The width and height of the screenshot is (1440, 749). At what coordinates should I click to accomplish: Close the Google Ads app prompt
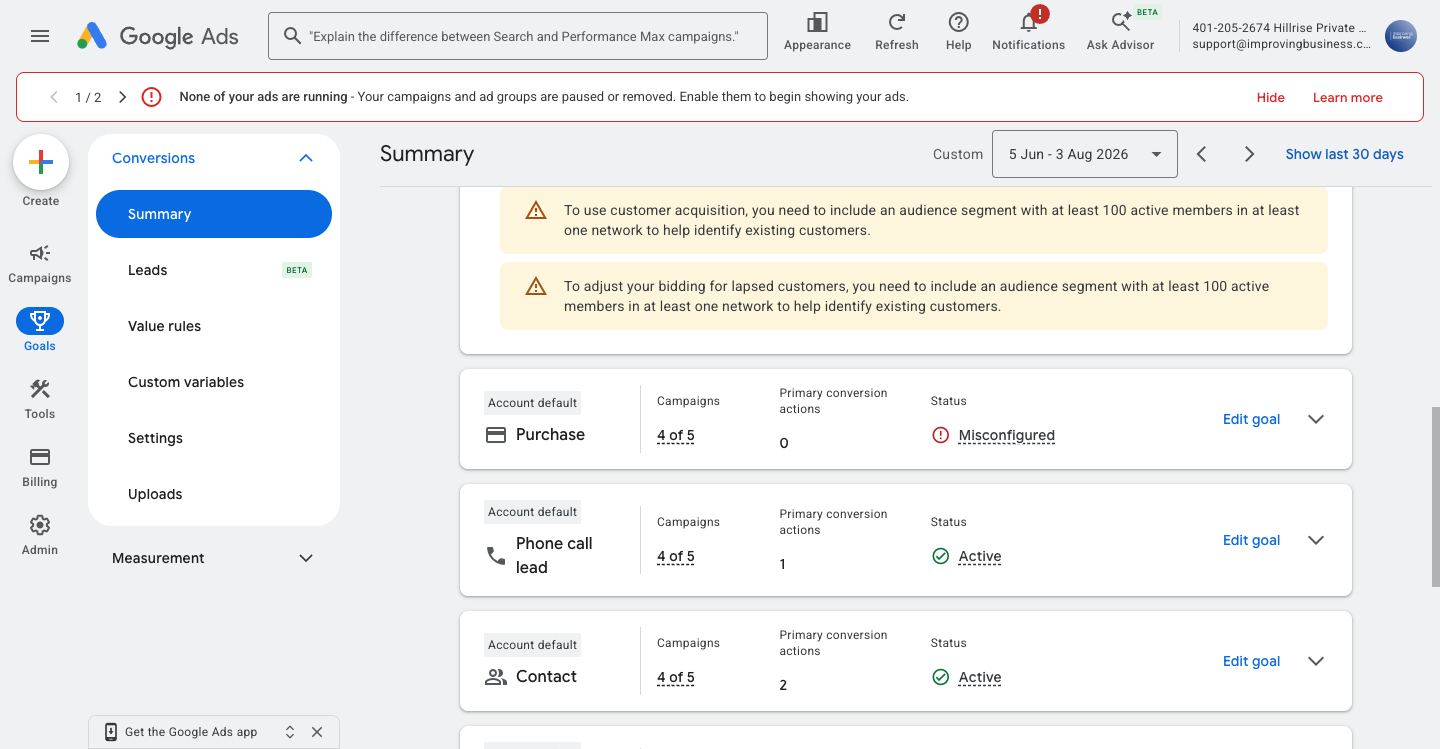[x=317, y=732]
